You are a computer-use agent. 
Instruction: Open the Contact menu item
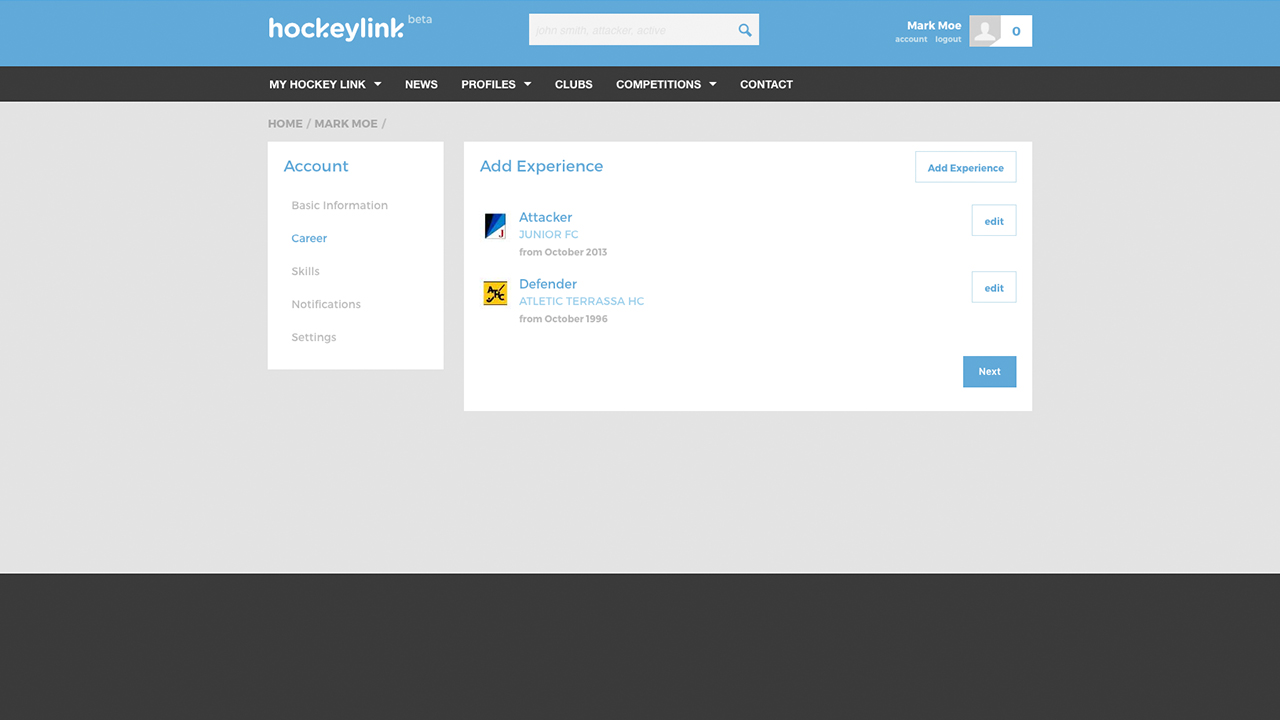coord(766,84)
